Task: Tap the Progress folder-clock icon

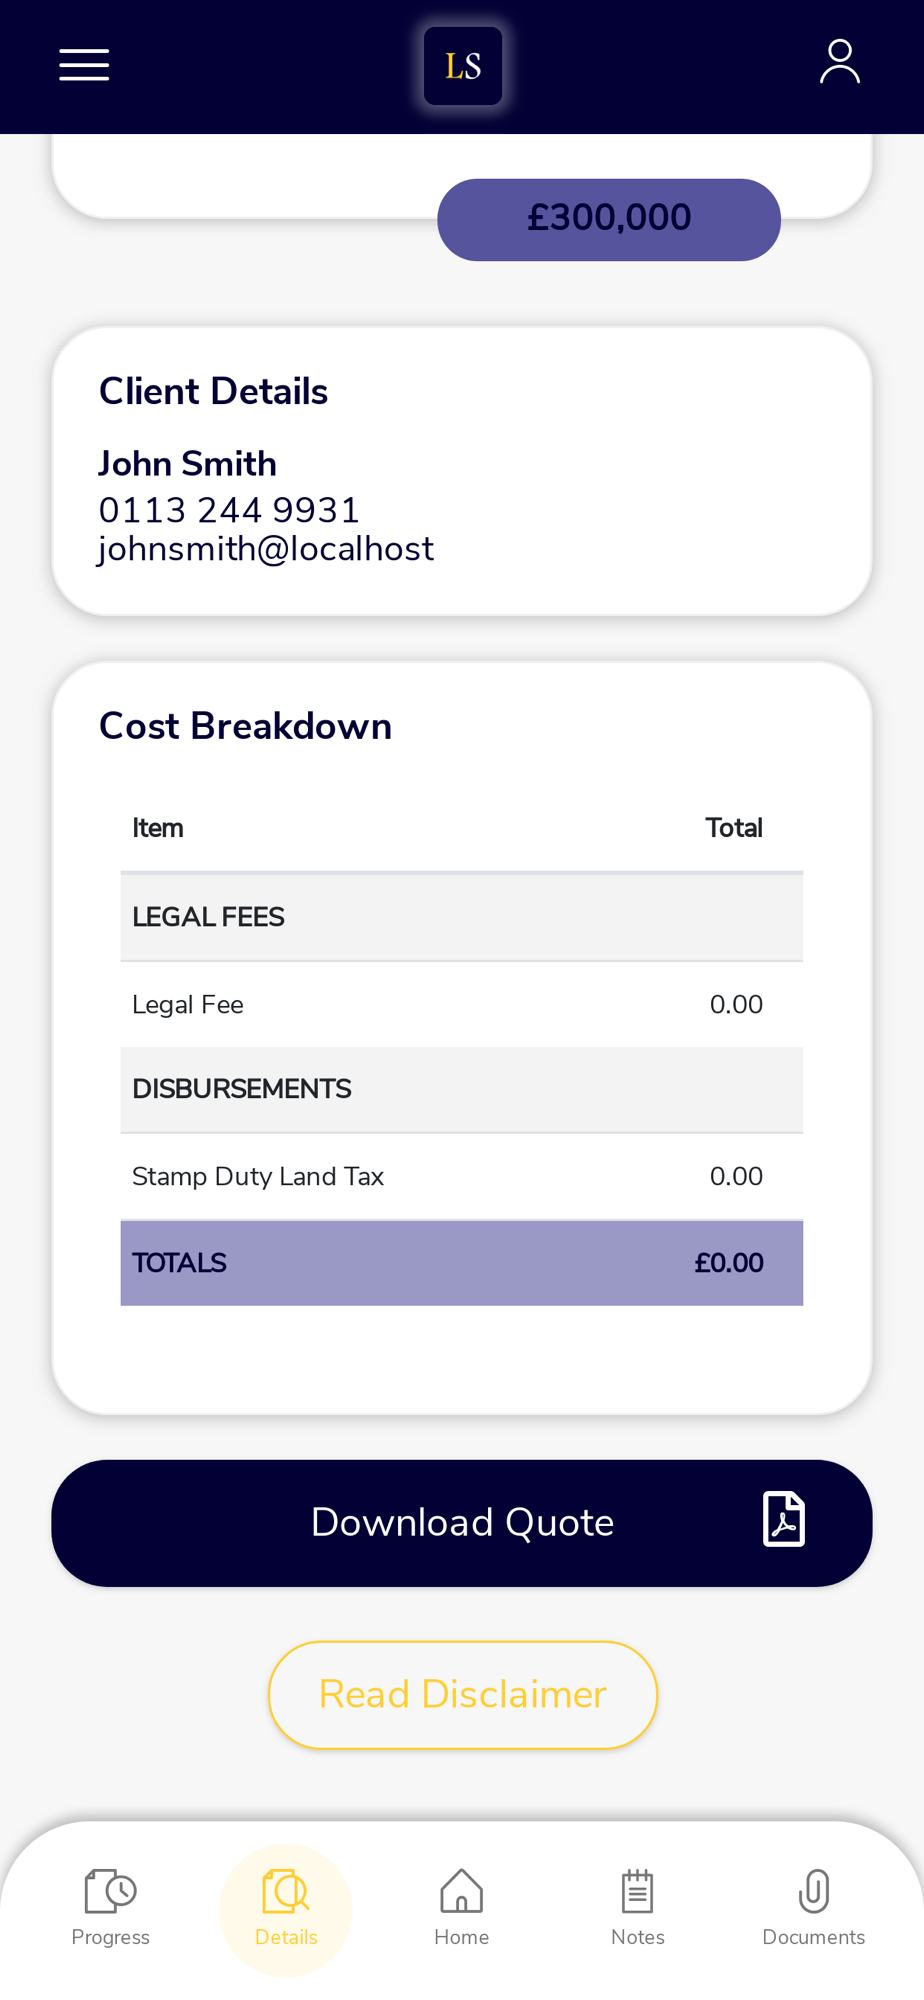Action: [x=110, y=1891]
